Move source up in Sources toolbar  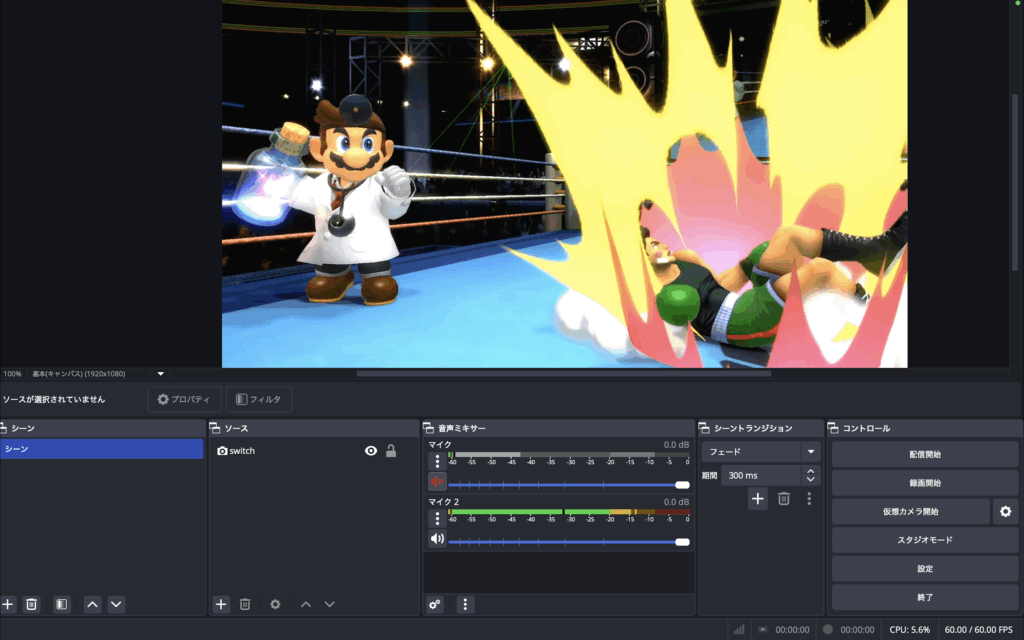(x=306, y=604)
